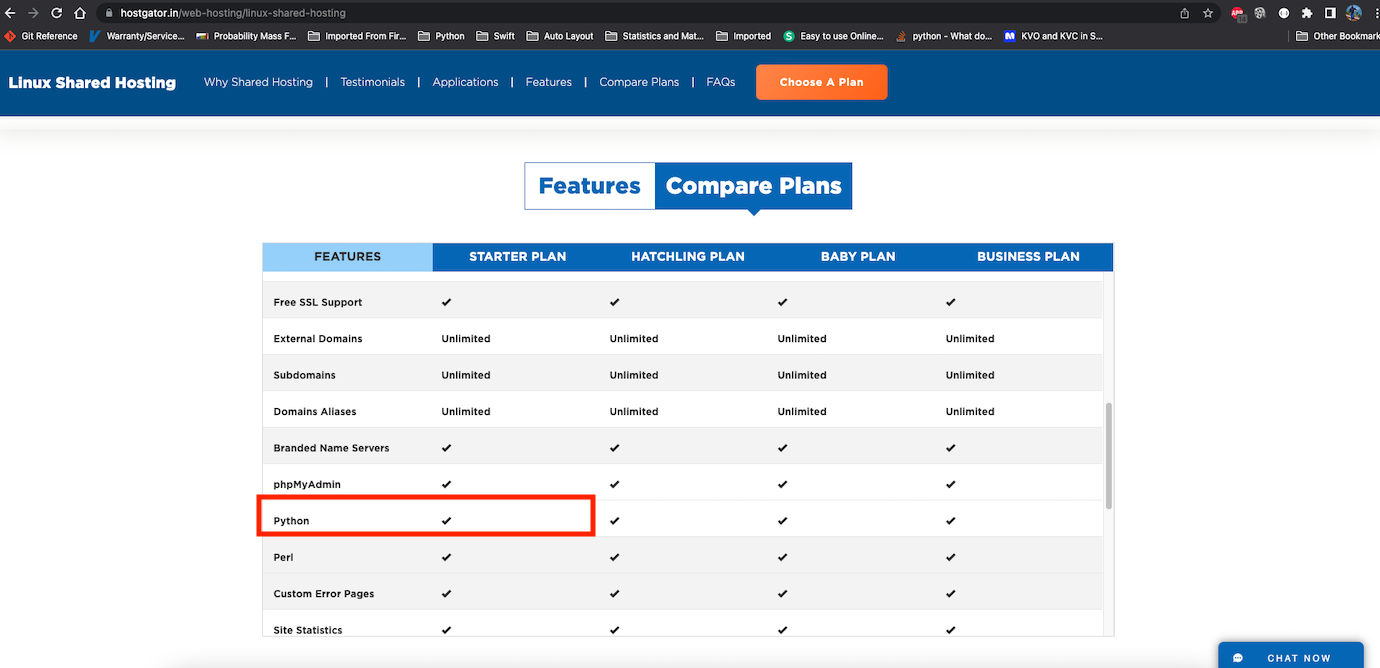Open the Auto Layout bookmarks folder
Screen dimensions: 1380x668
click(559, 36)
